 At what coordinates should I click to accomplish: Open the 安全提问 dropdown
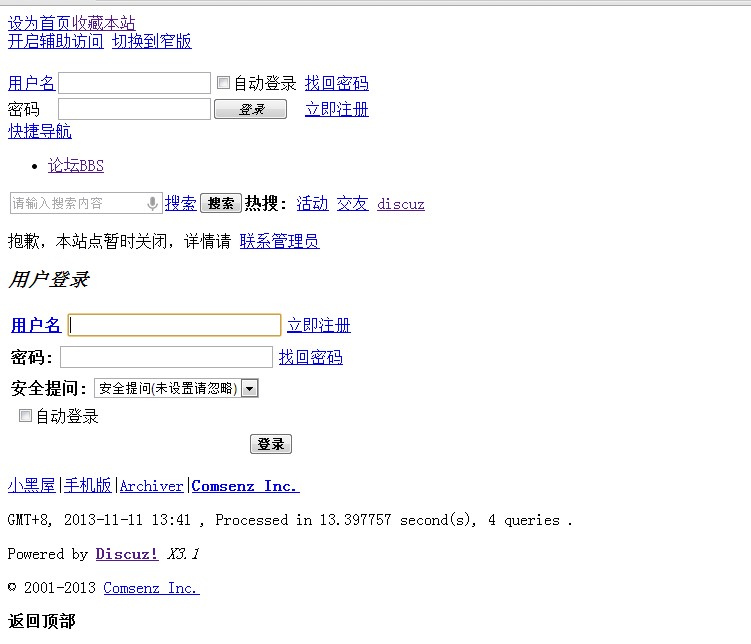click(x=176, y=388)
